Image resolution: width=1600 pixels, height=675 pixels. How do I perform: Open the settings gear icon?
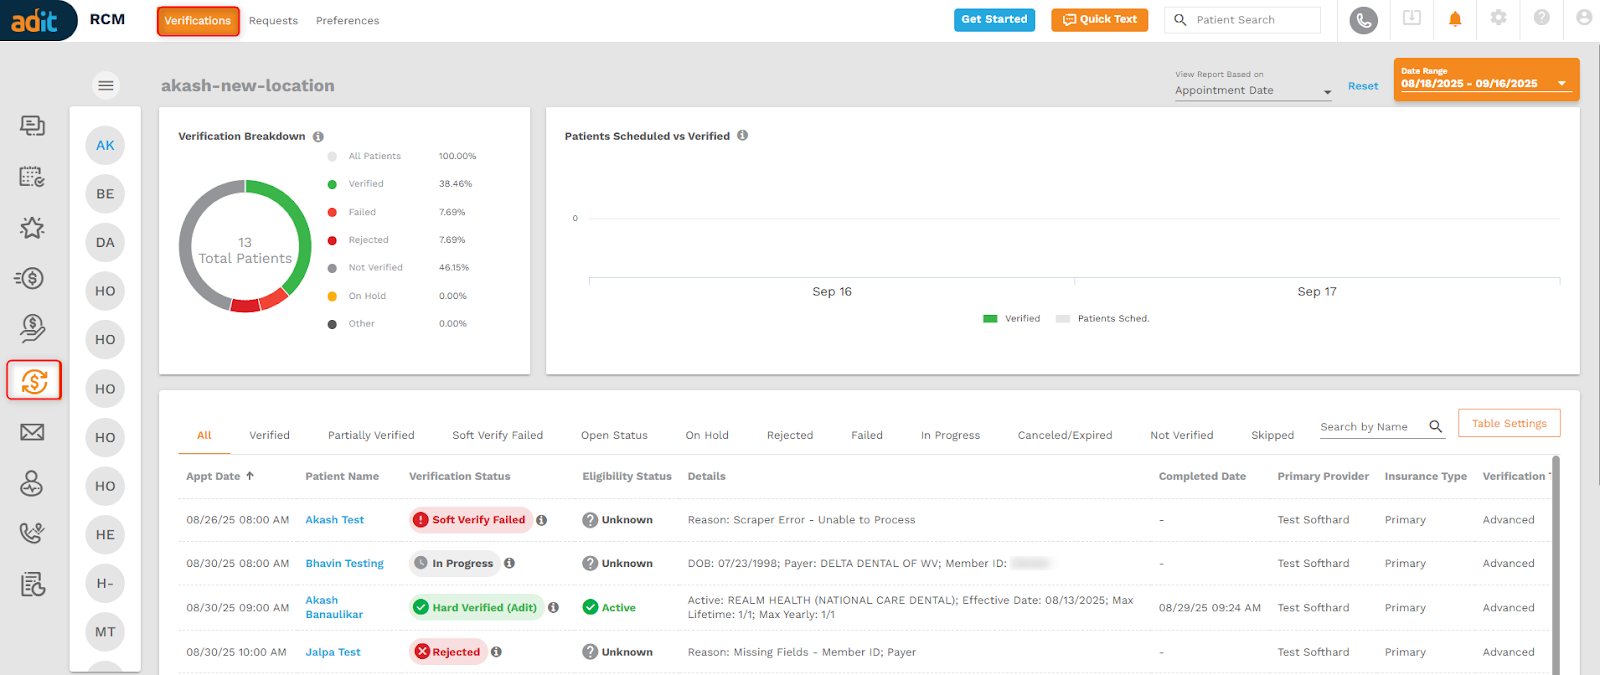point(1498,18)
